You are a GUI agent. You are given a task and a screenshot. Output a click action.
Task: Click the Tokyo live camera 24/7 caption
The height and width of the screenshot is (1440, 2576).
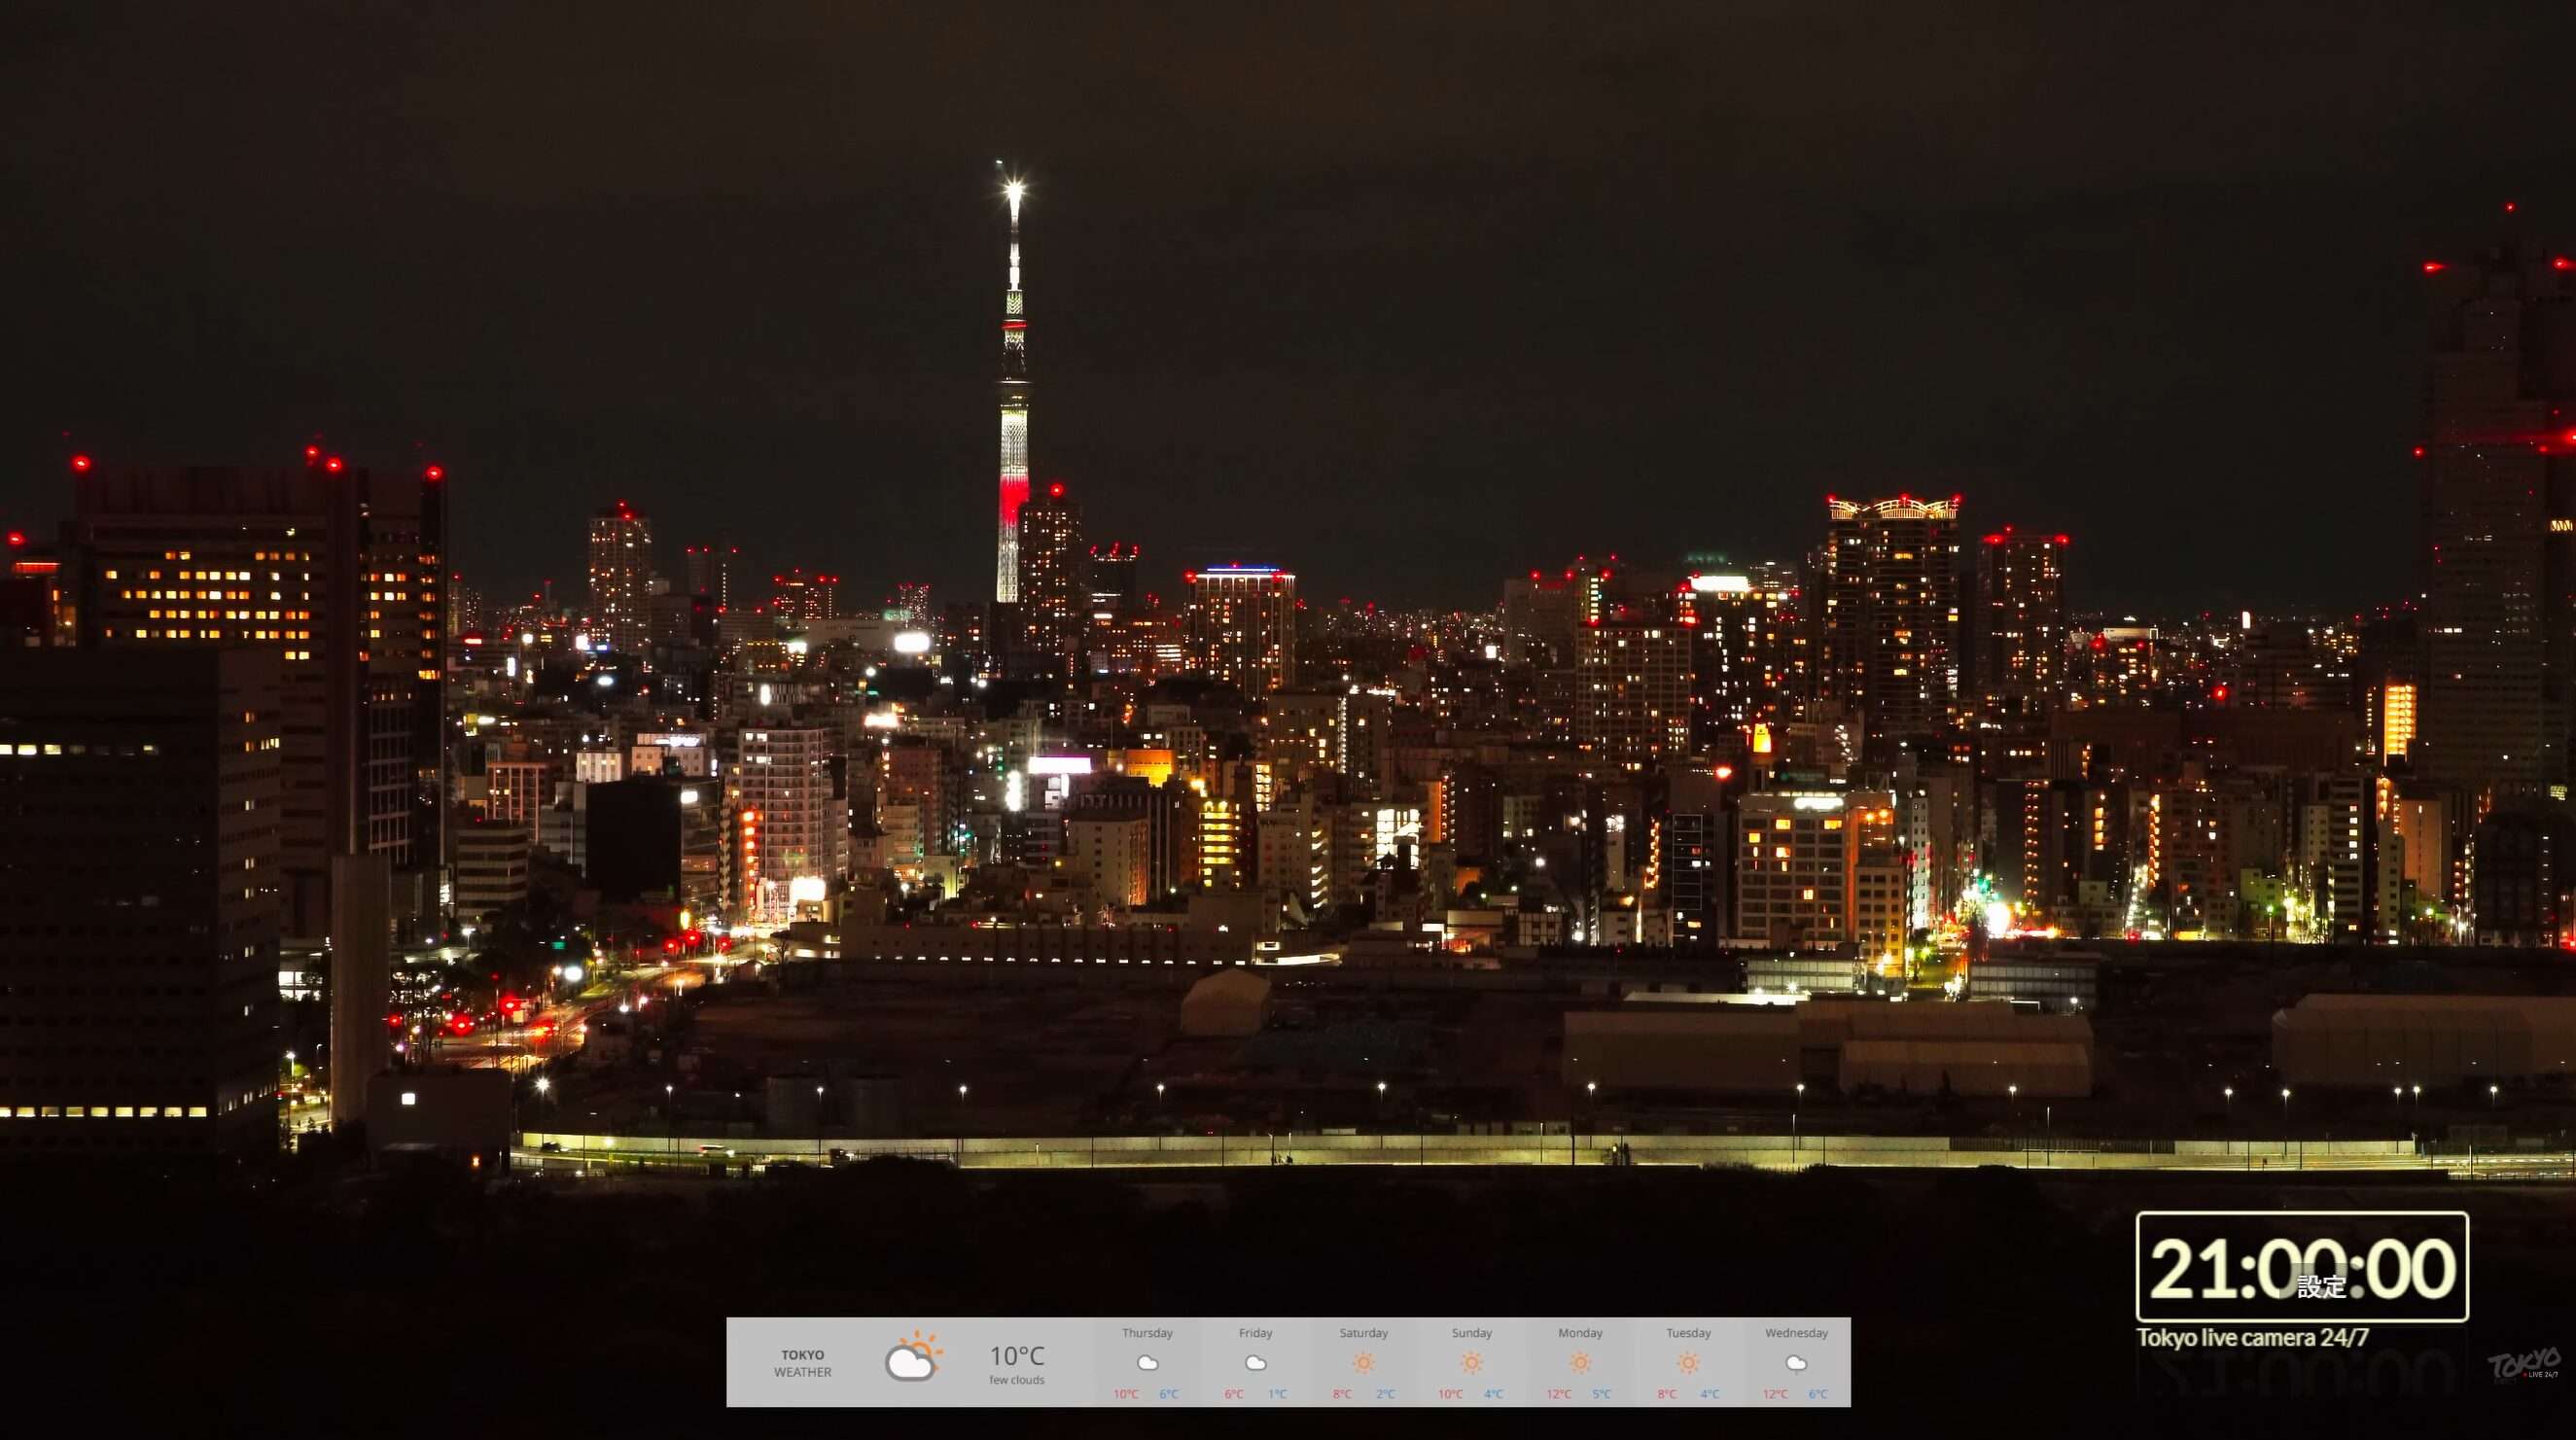[x=2252, y=1338]
